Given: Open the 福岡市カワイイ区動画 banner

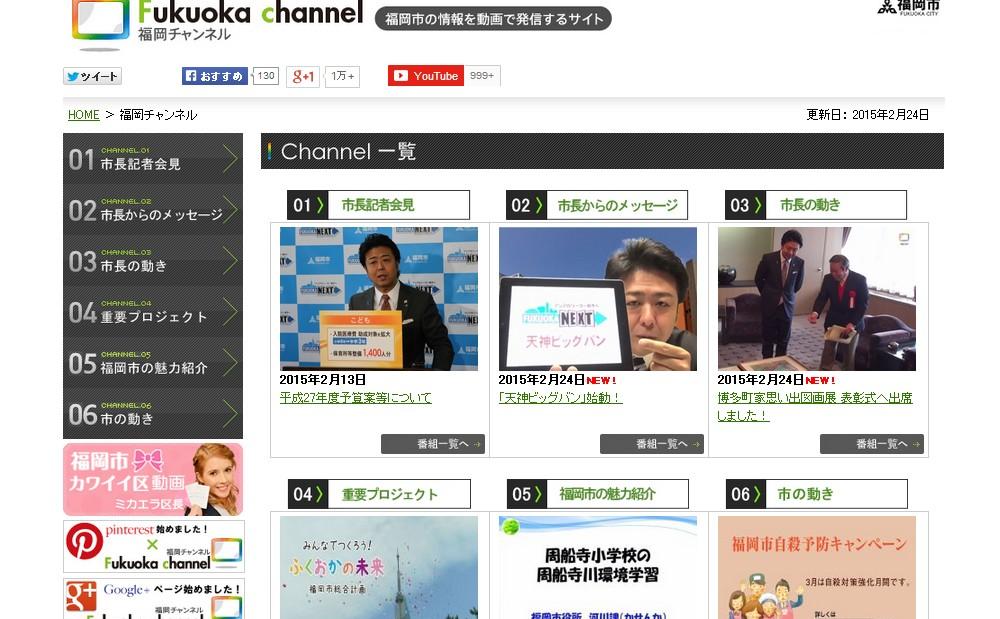Looking at the screenshot, I should click(x=153, y=479).
